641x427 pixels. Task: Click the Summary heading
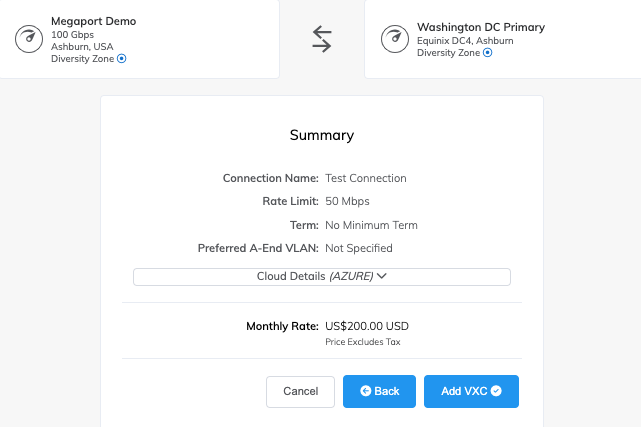[322, 135]
